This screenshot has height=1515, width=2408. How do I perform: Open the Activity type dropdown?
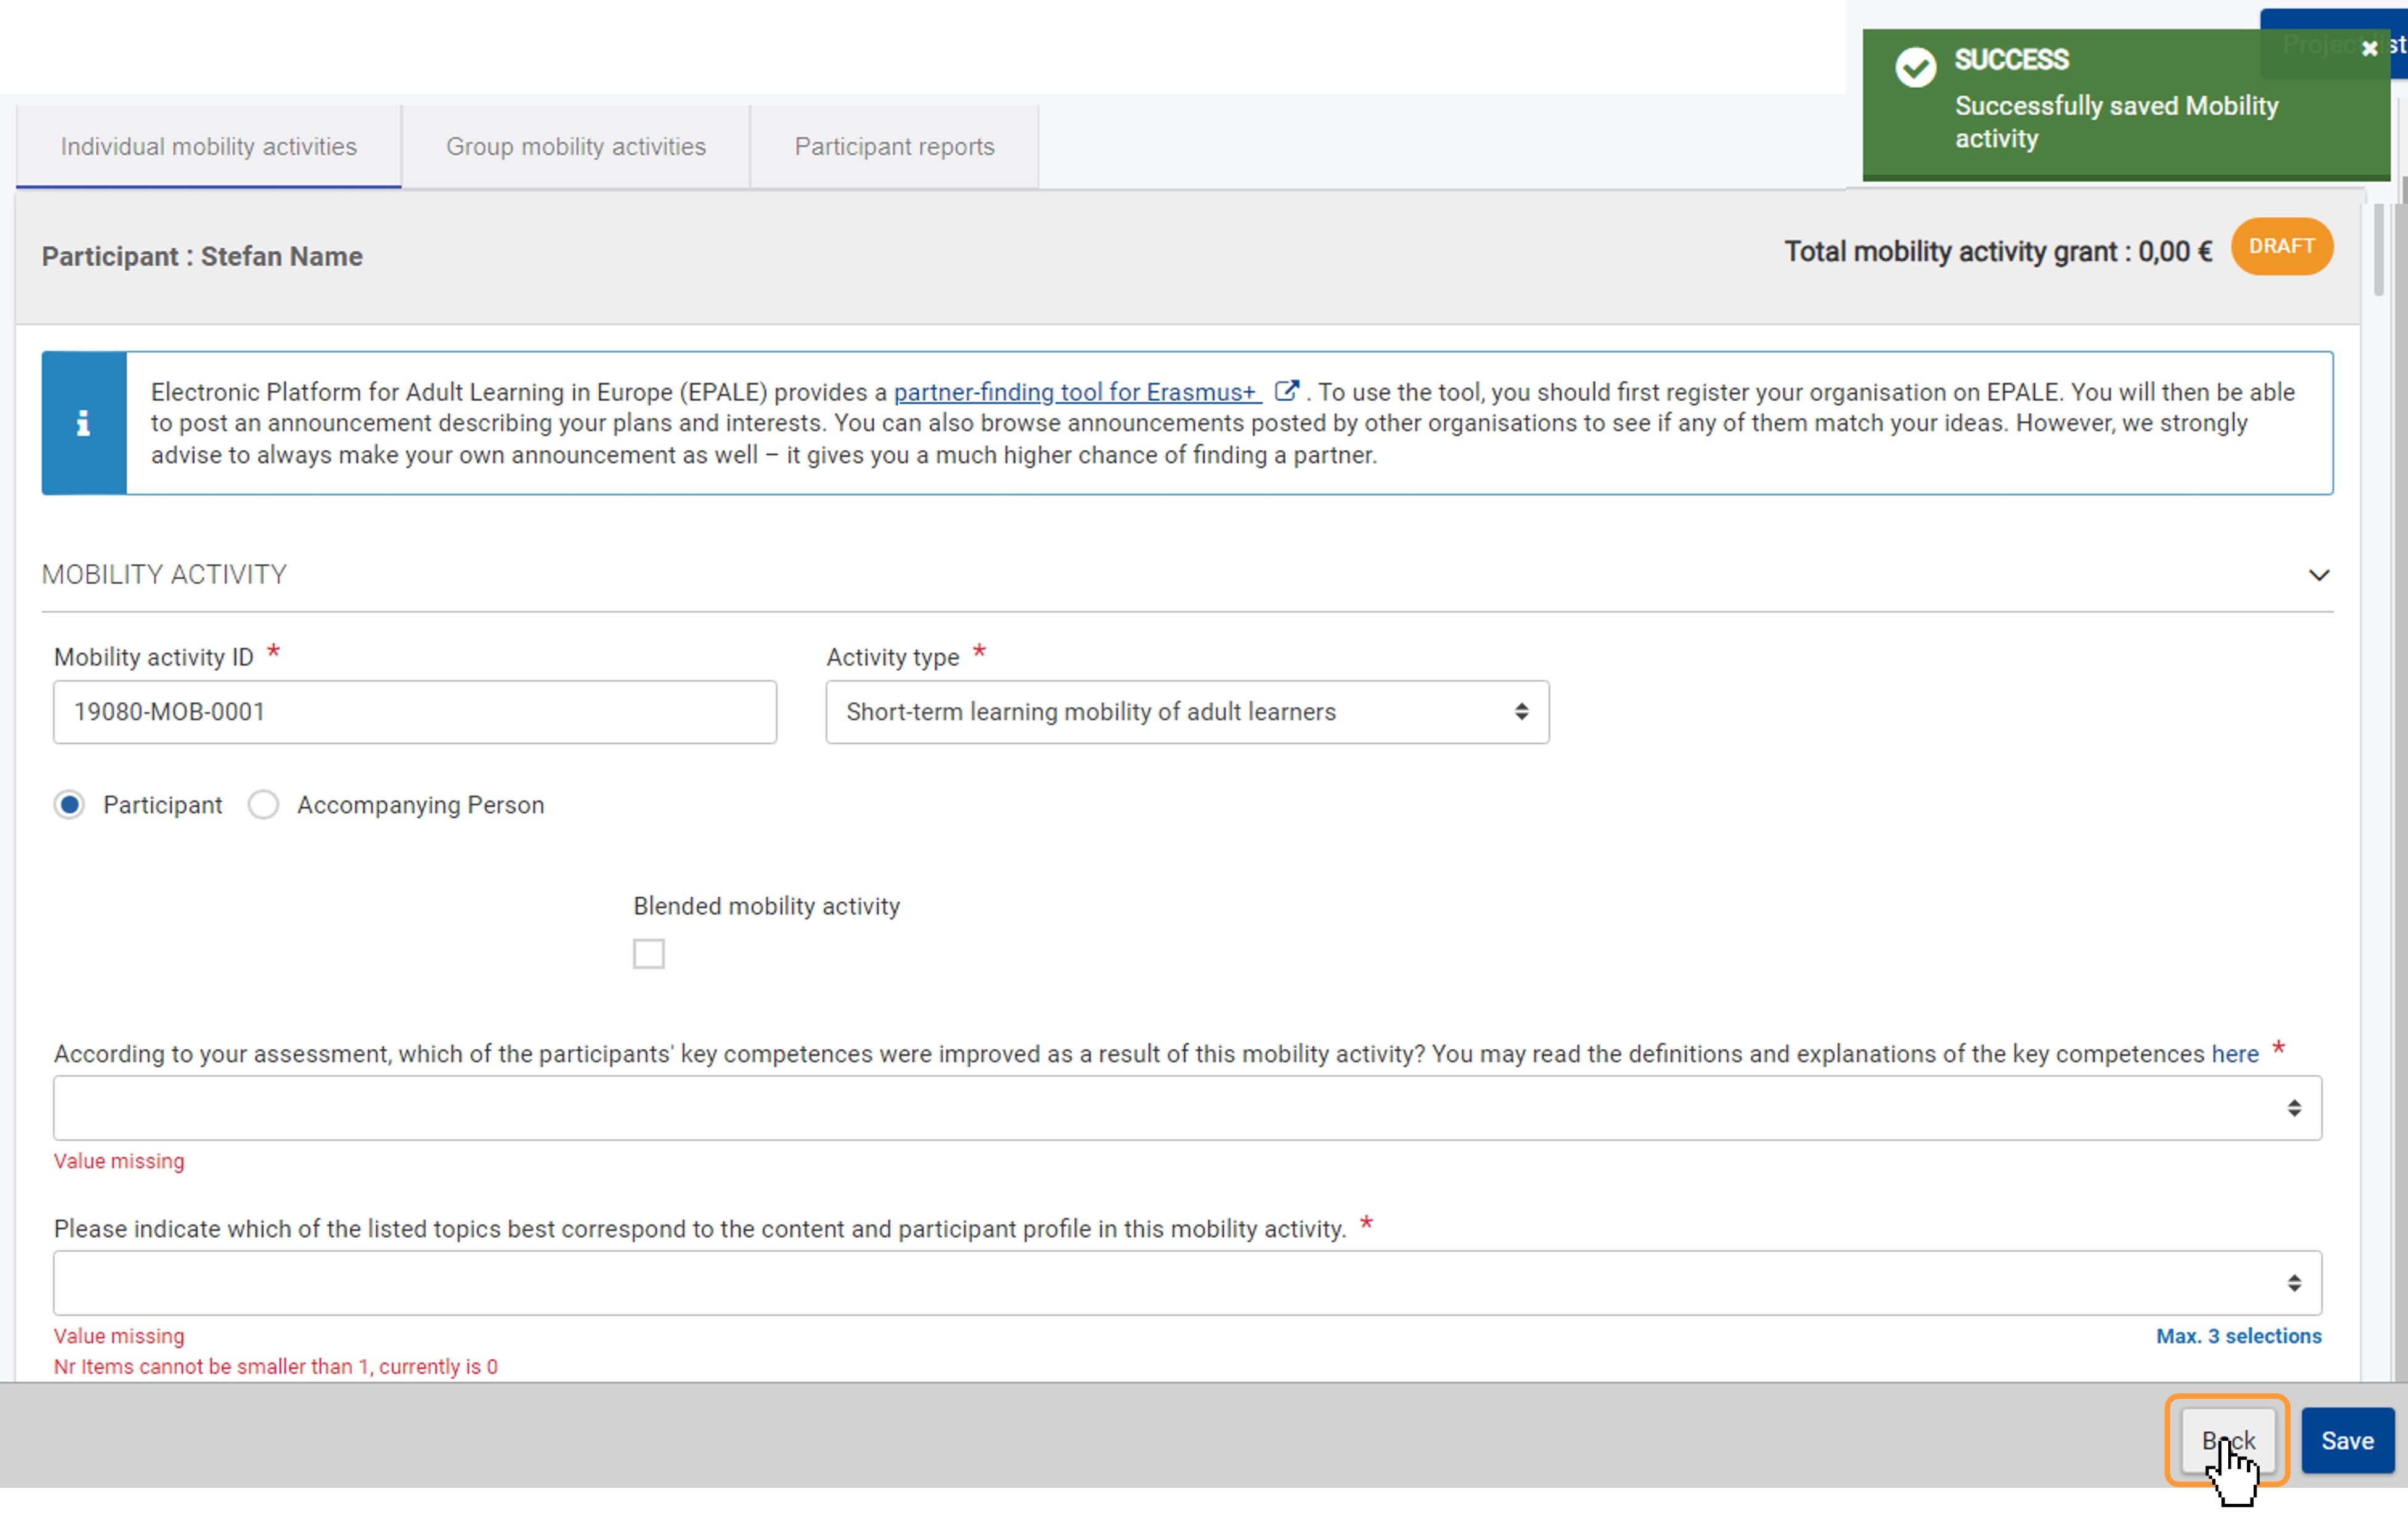tap(1187, 712)
